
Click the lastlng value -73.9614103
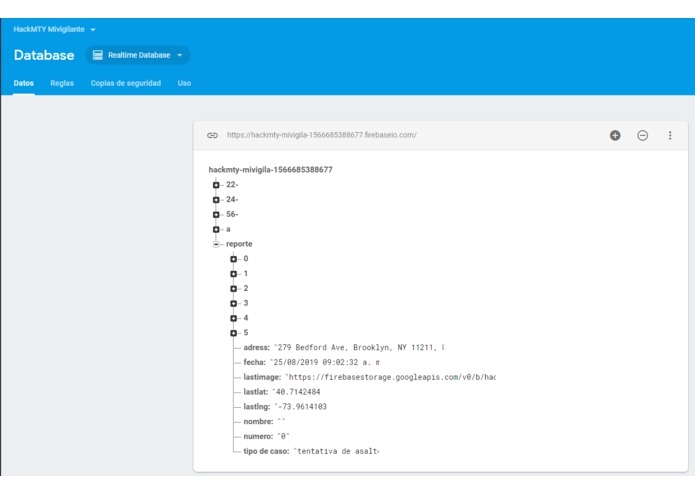click(300, 407)
